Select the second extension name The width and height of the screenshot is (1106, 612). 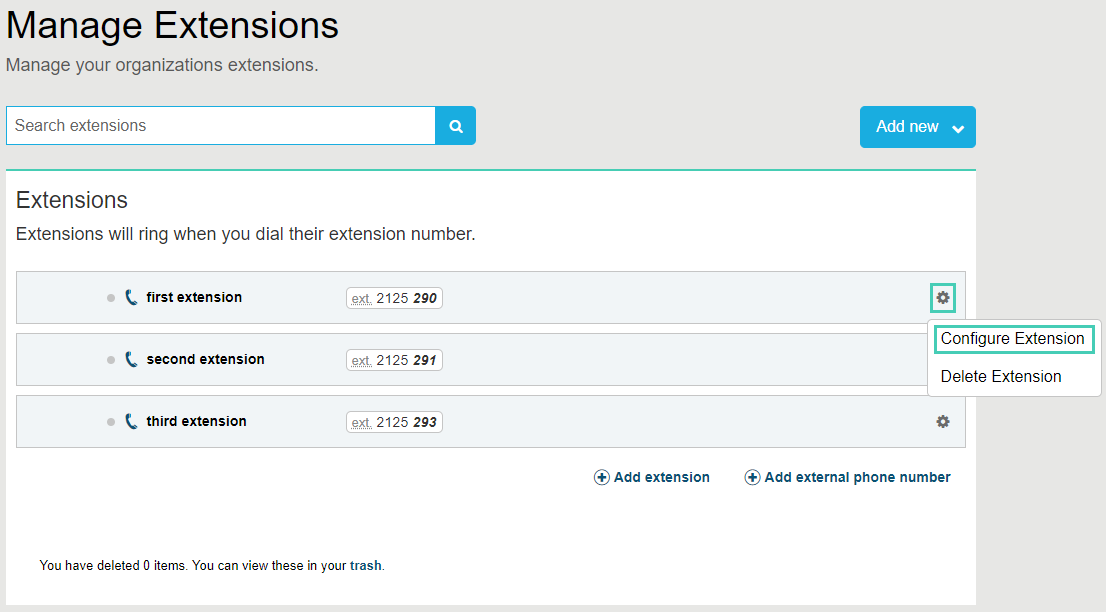(x=205, y=359)
